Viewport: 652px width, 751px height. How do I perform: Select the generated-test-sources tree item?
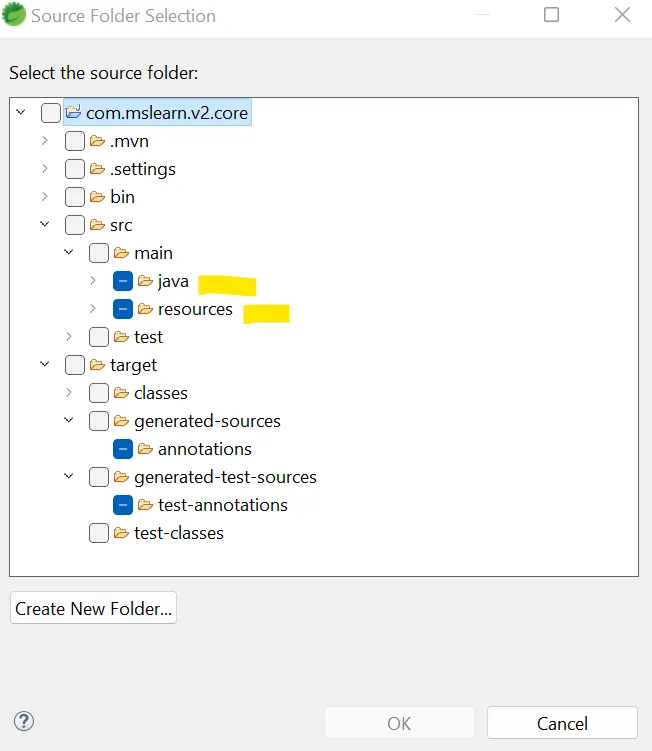225,477
